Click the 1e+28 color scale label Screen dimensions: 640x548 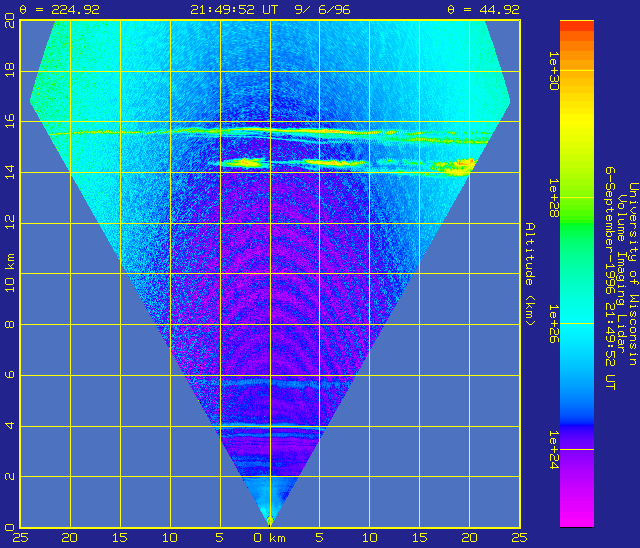tap(553, 198)
